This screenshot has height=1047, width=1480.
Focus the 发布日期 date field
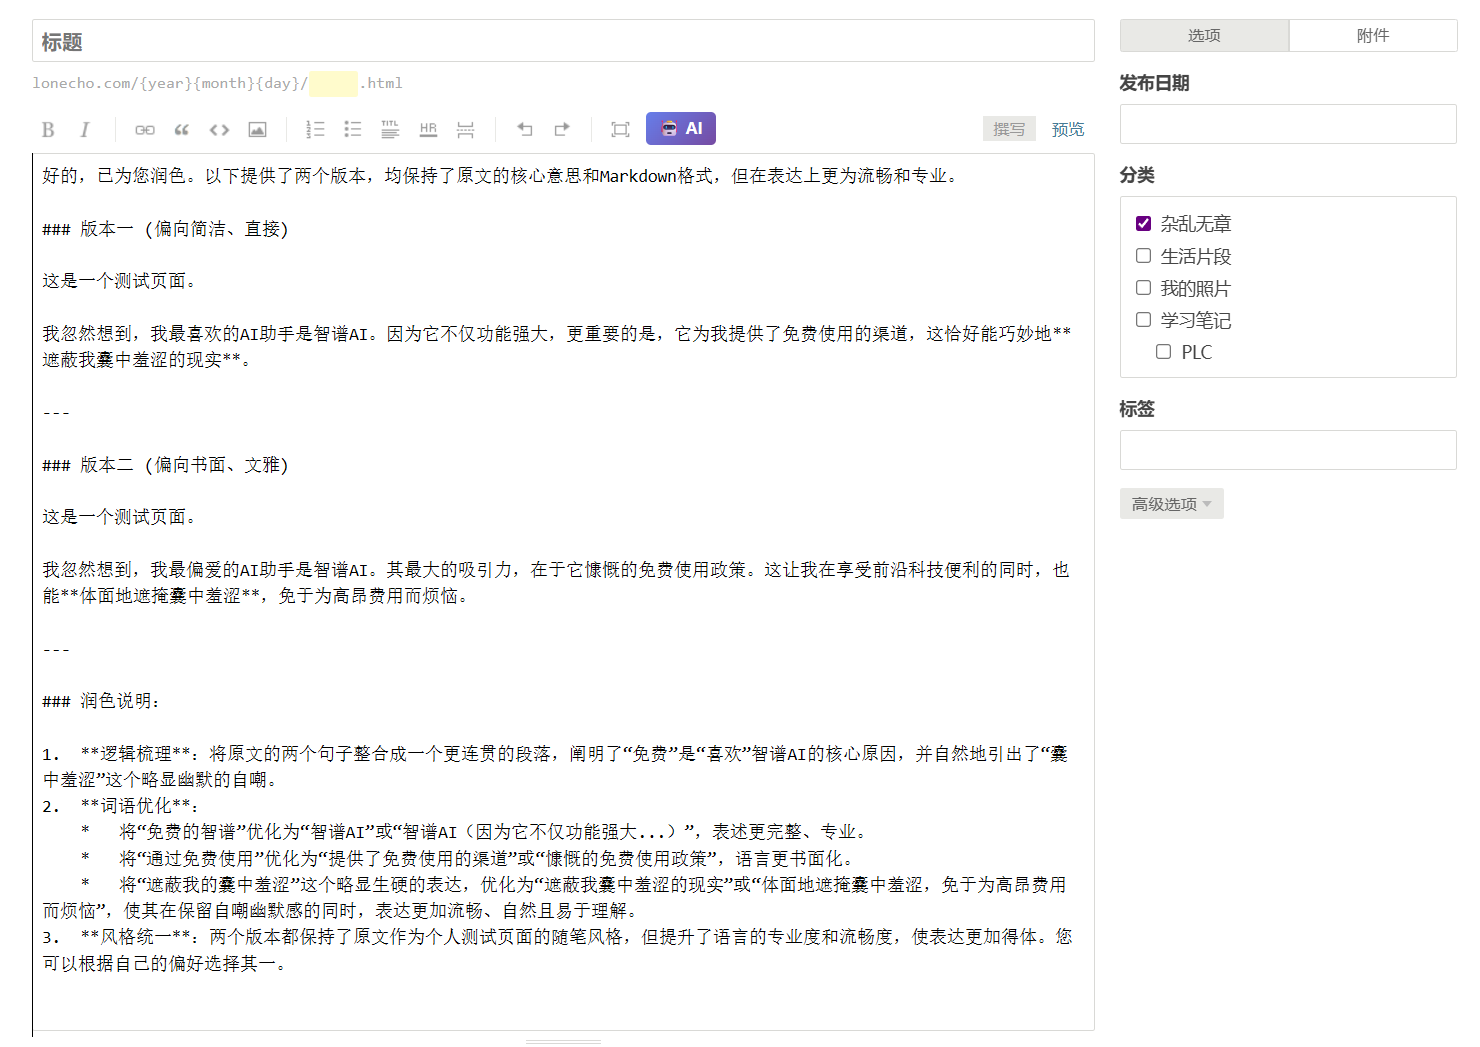click(x=1288, y=125)
